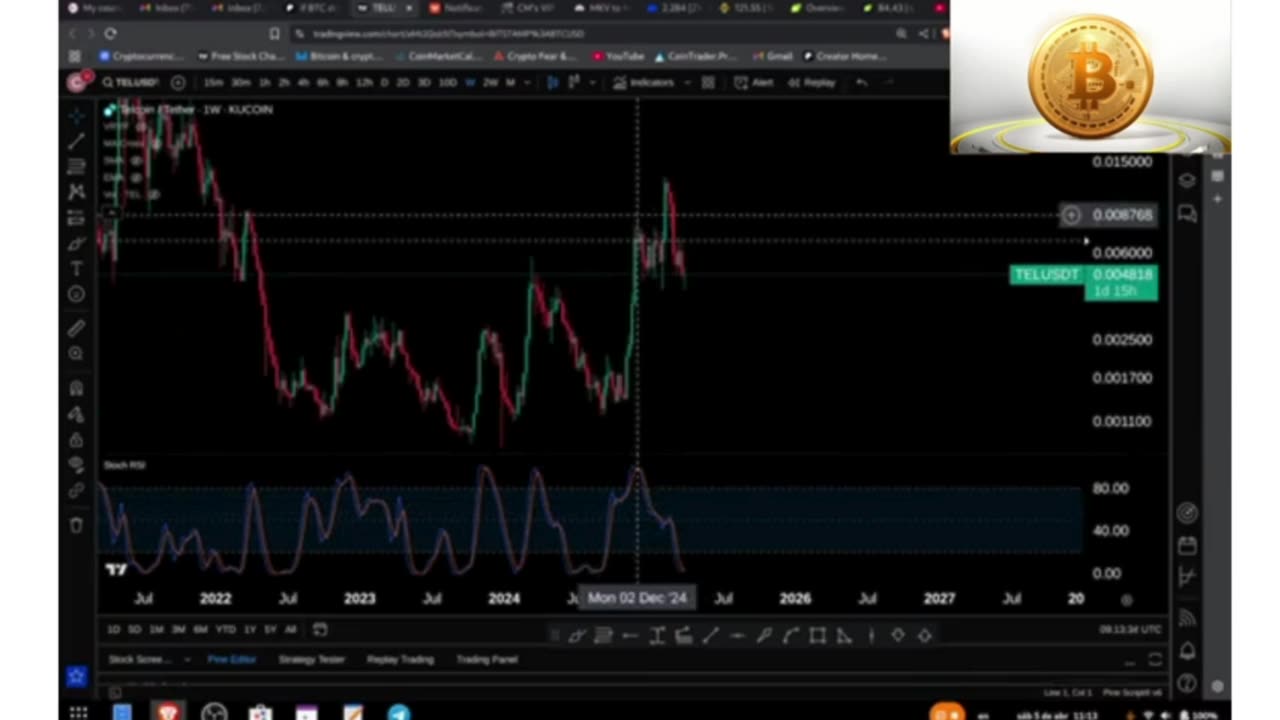Toggle hide all drawings eye icon
1280x720 pixels.
tap(76, 465)
